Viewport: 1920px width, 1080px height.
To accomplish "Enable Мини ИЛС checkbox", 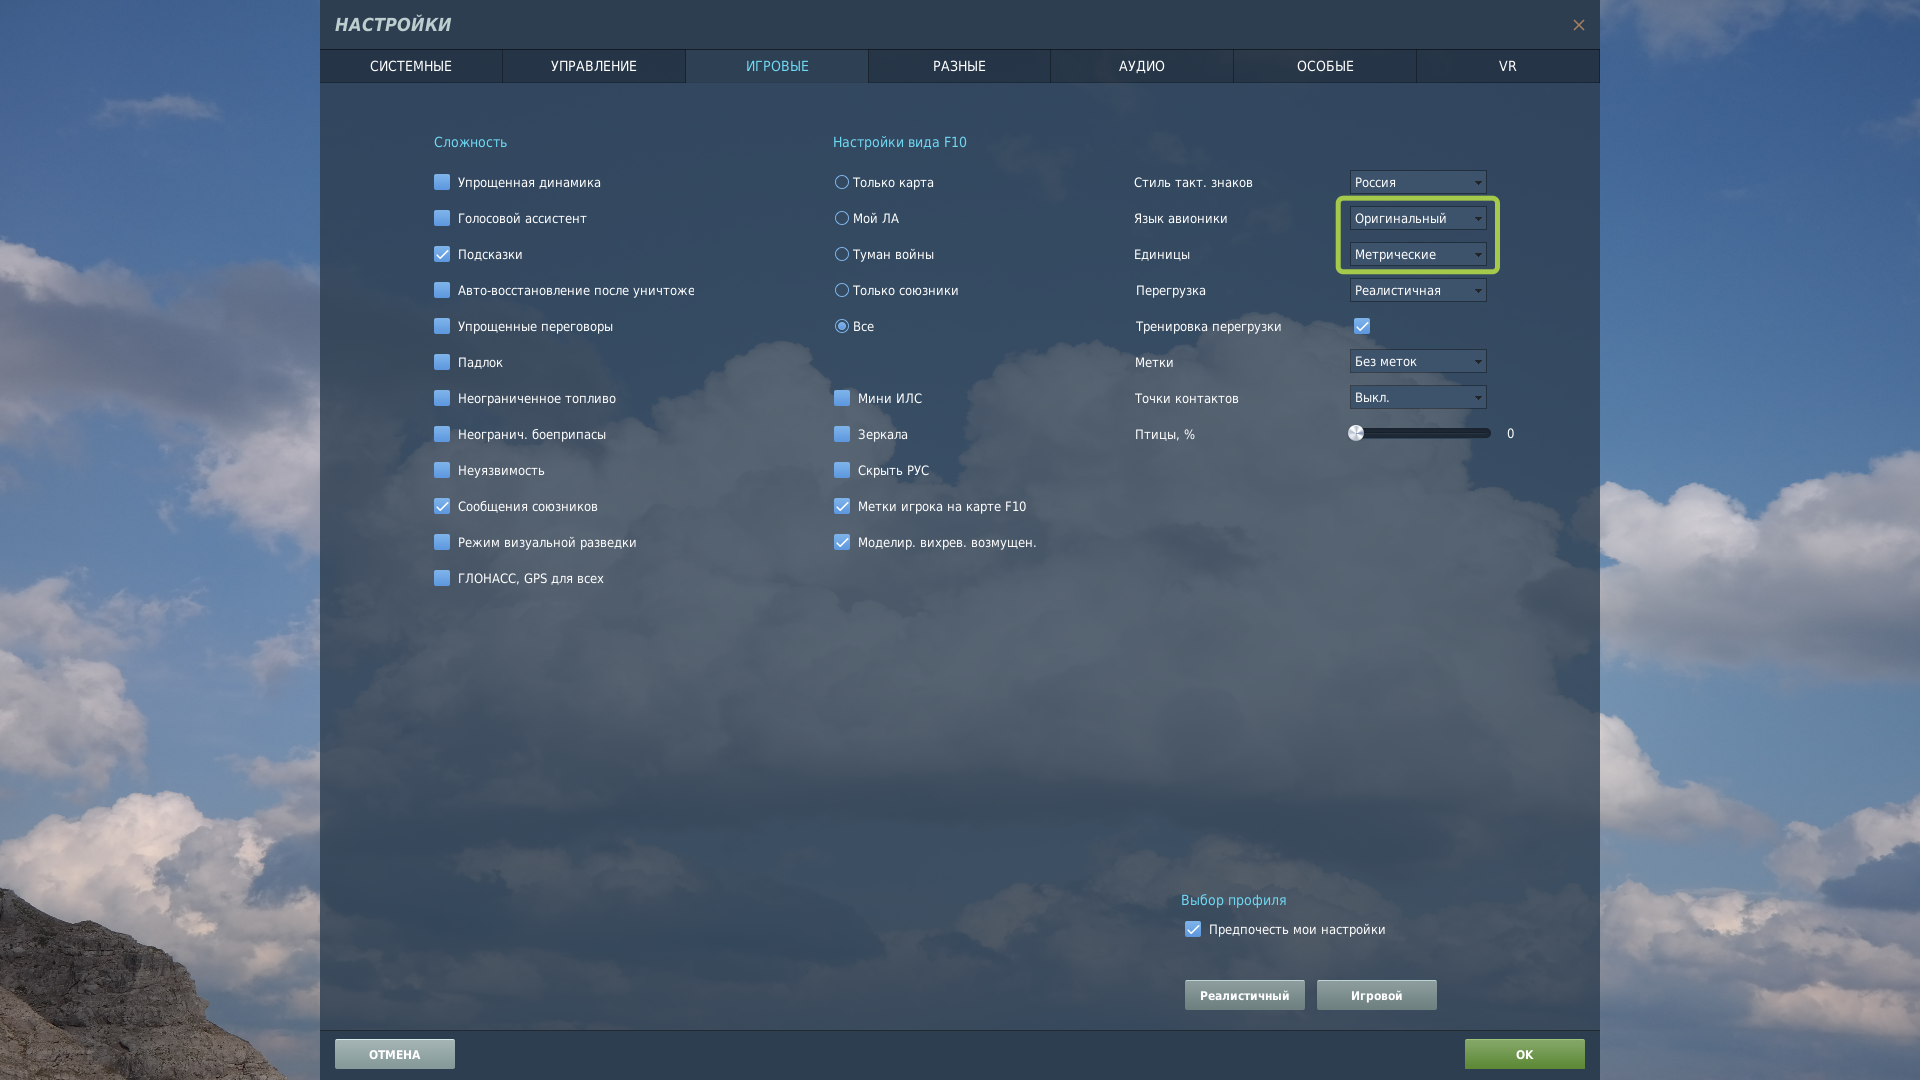I will pyautogui.click(x=842, y=398).
